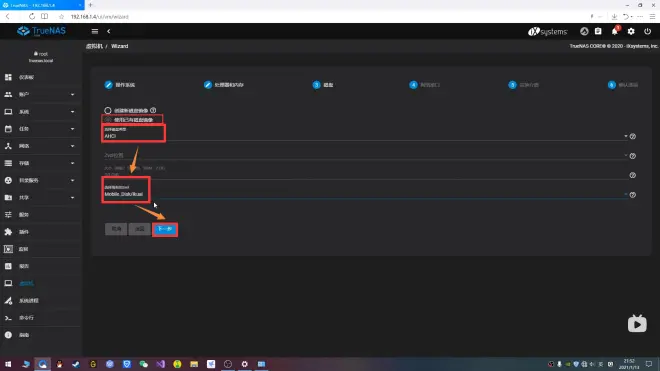The width and height of the screenshot is (660, 371).
Task: Open the Jails icon in sidebar
Action: [x=8, y=249]
